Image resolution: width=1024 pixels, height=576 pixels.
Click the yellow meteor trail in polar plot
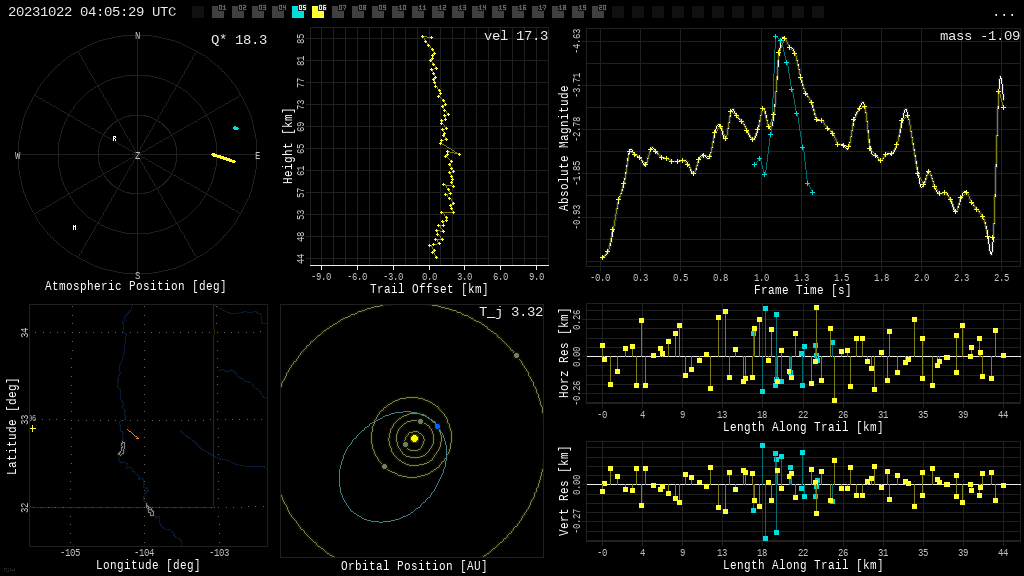click(x=224, y=158)
